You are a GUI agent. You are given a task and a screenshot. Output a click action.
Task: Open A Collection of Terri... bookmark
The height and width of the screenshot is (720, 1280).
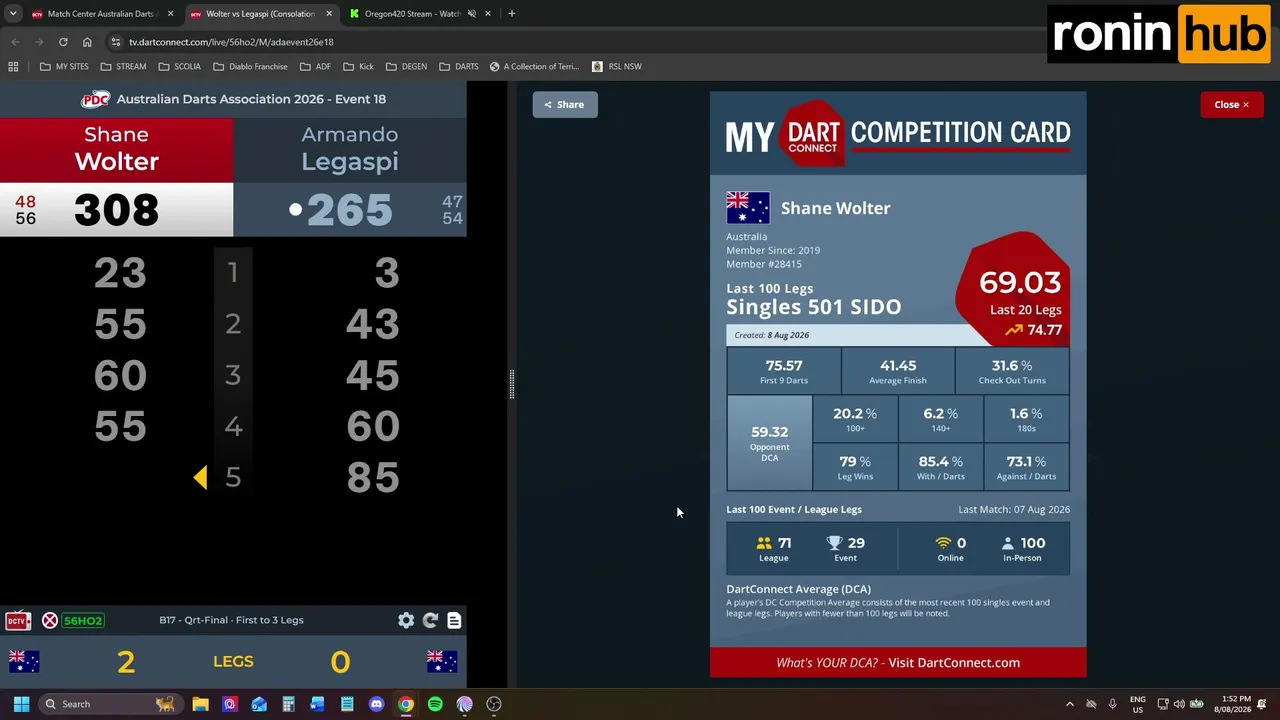tap(534, 66)
